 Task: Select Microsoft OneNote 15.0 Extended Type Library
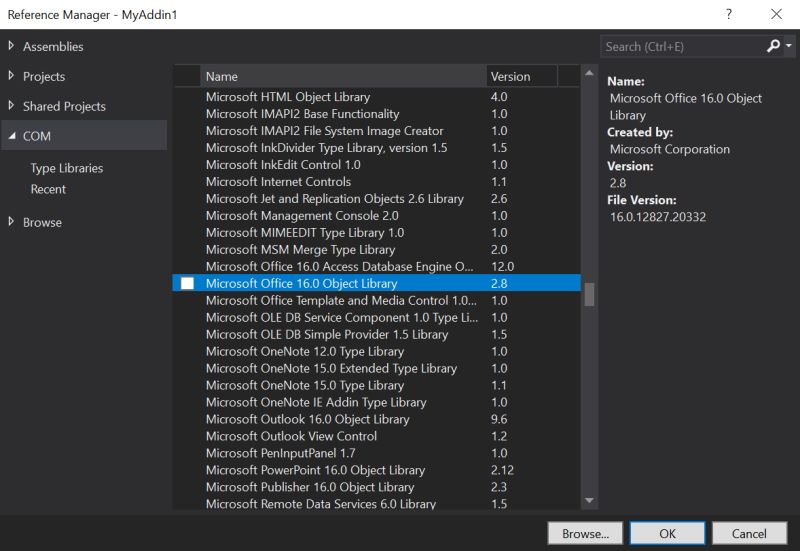[377, 368]
